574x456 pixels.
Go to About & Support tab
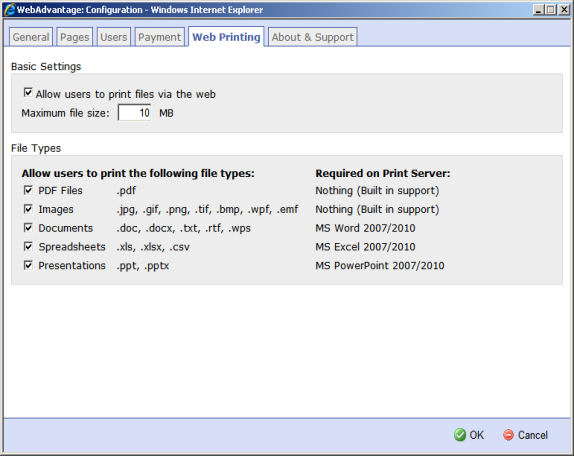(x=313, y=37)
